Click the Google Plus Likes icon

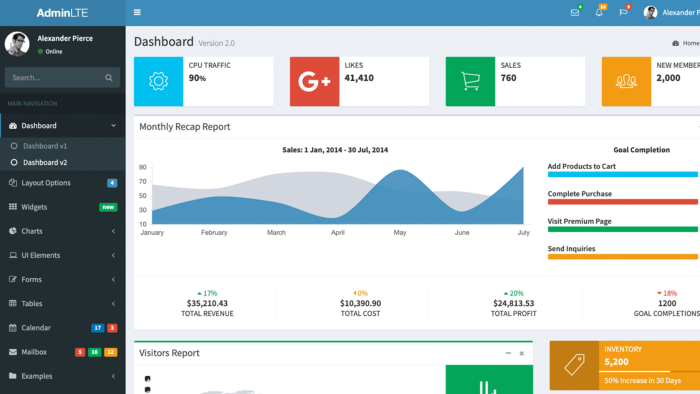[314, 81]
